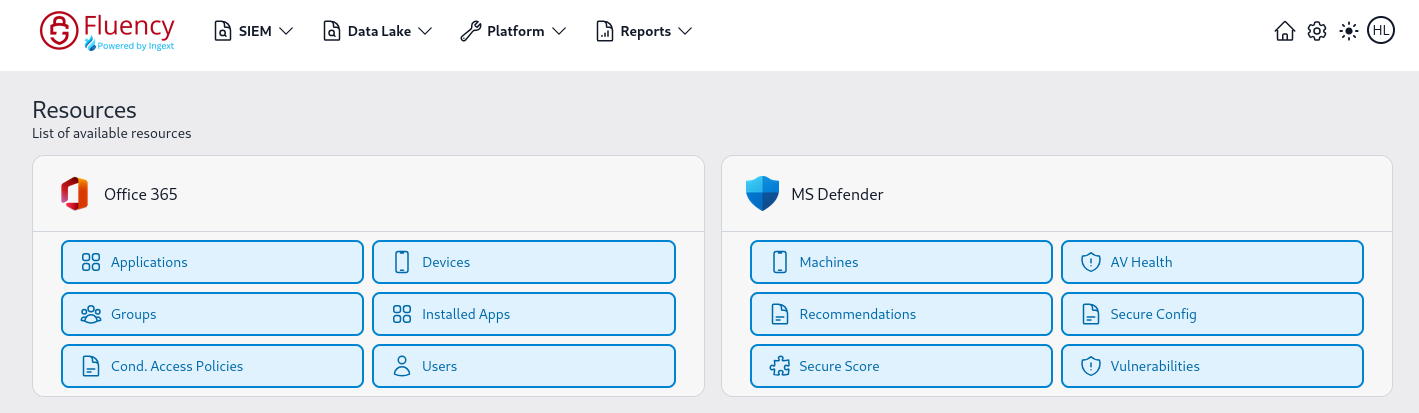Click the Office 365 logo icon

pyautogui.click(x=74, y=194)
